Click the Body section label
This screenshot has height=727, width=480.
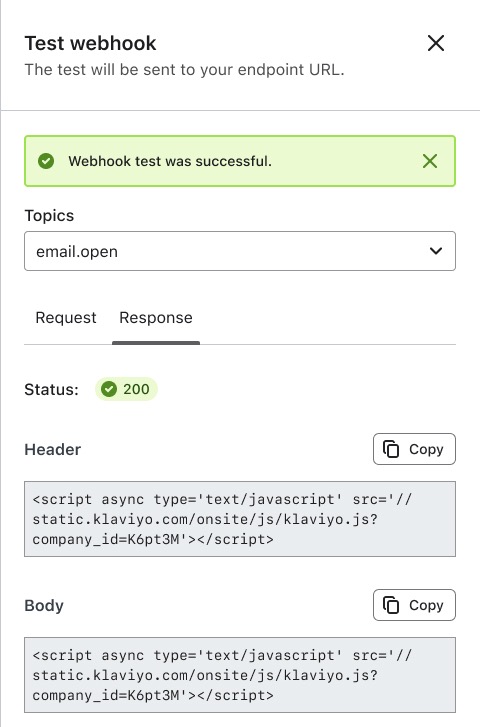44,605
